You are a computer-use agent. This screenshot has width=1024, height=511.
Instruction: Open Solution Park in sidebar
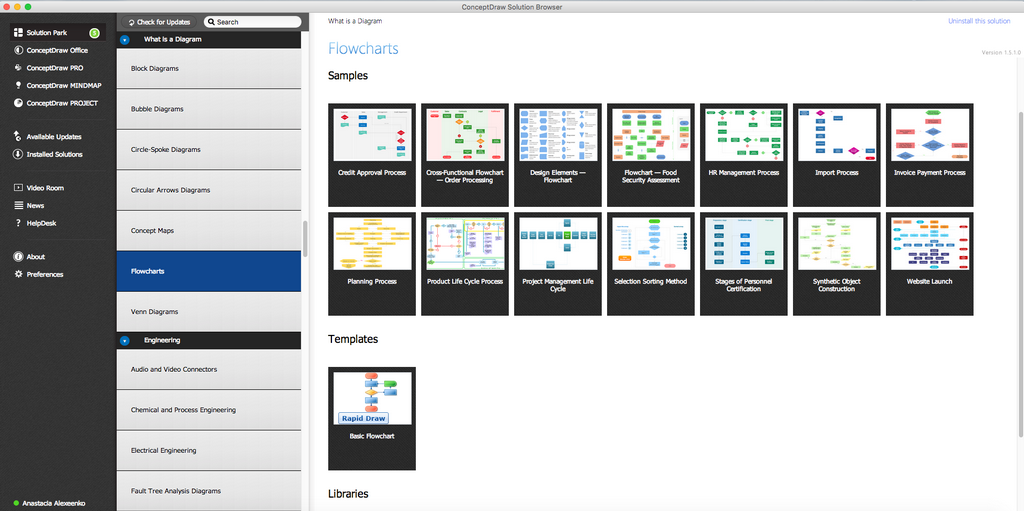(x=57, y=33)
